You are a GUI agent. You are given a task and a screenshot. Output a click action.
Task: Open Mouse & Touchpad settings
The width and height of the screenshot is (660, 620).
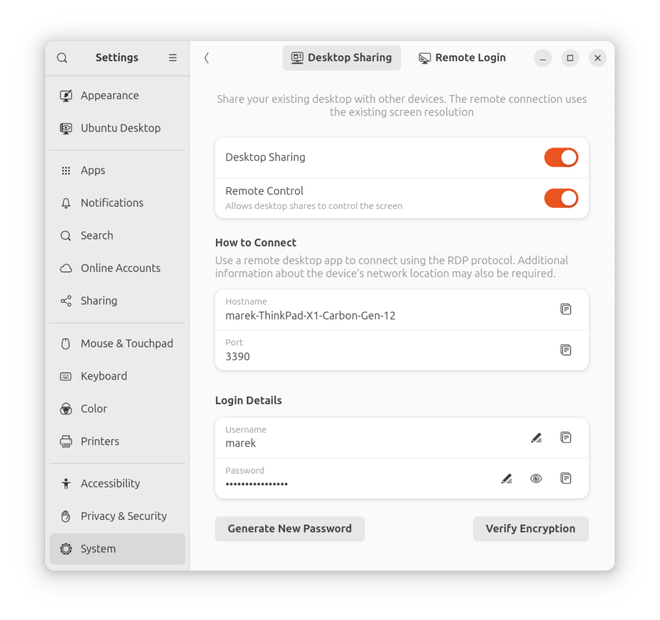click(x=117, y=343)
